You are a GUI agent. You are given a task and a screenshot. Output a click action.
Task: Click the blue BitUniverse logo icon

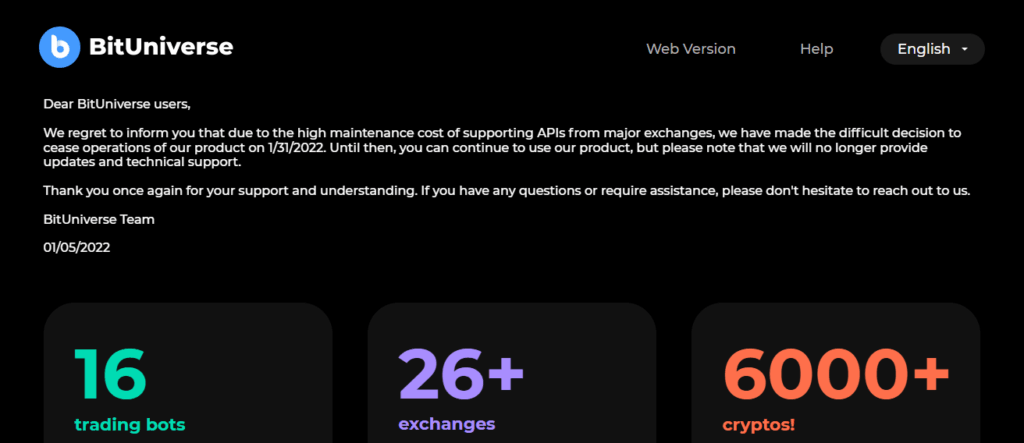59,46
